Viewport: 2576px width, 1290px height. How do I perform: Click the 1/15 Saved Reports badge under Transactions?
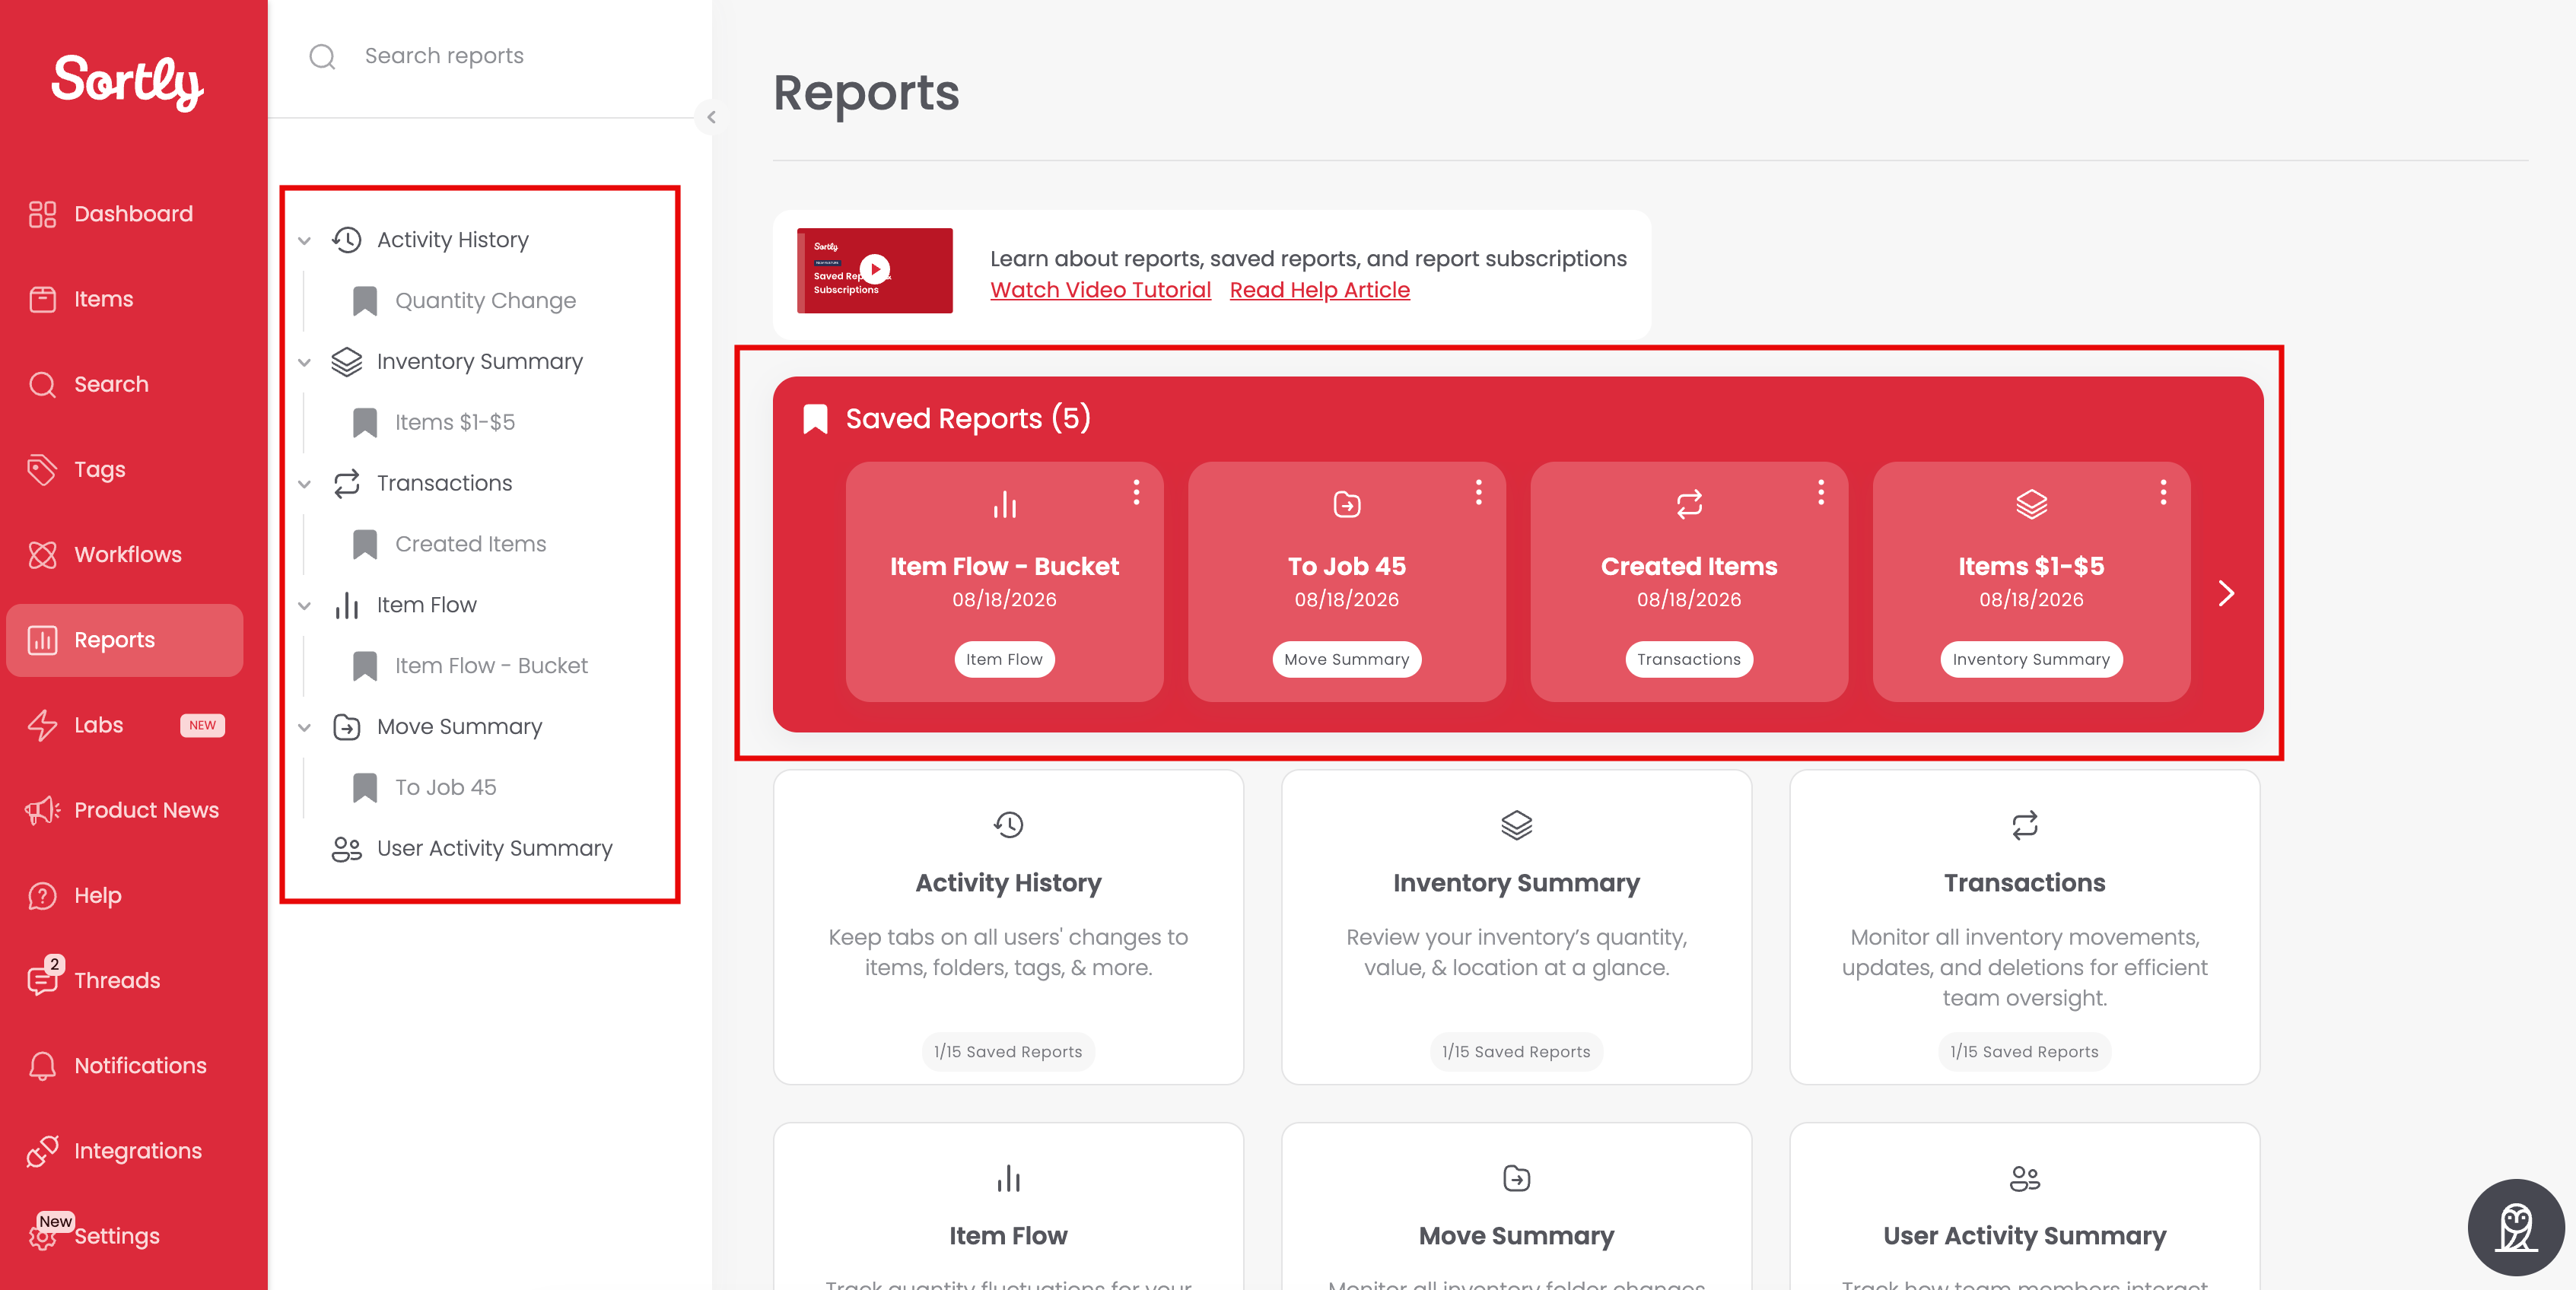click(2024, 1052)
